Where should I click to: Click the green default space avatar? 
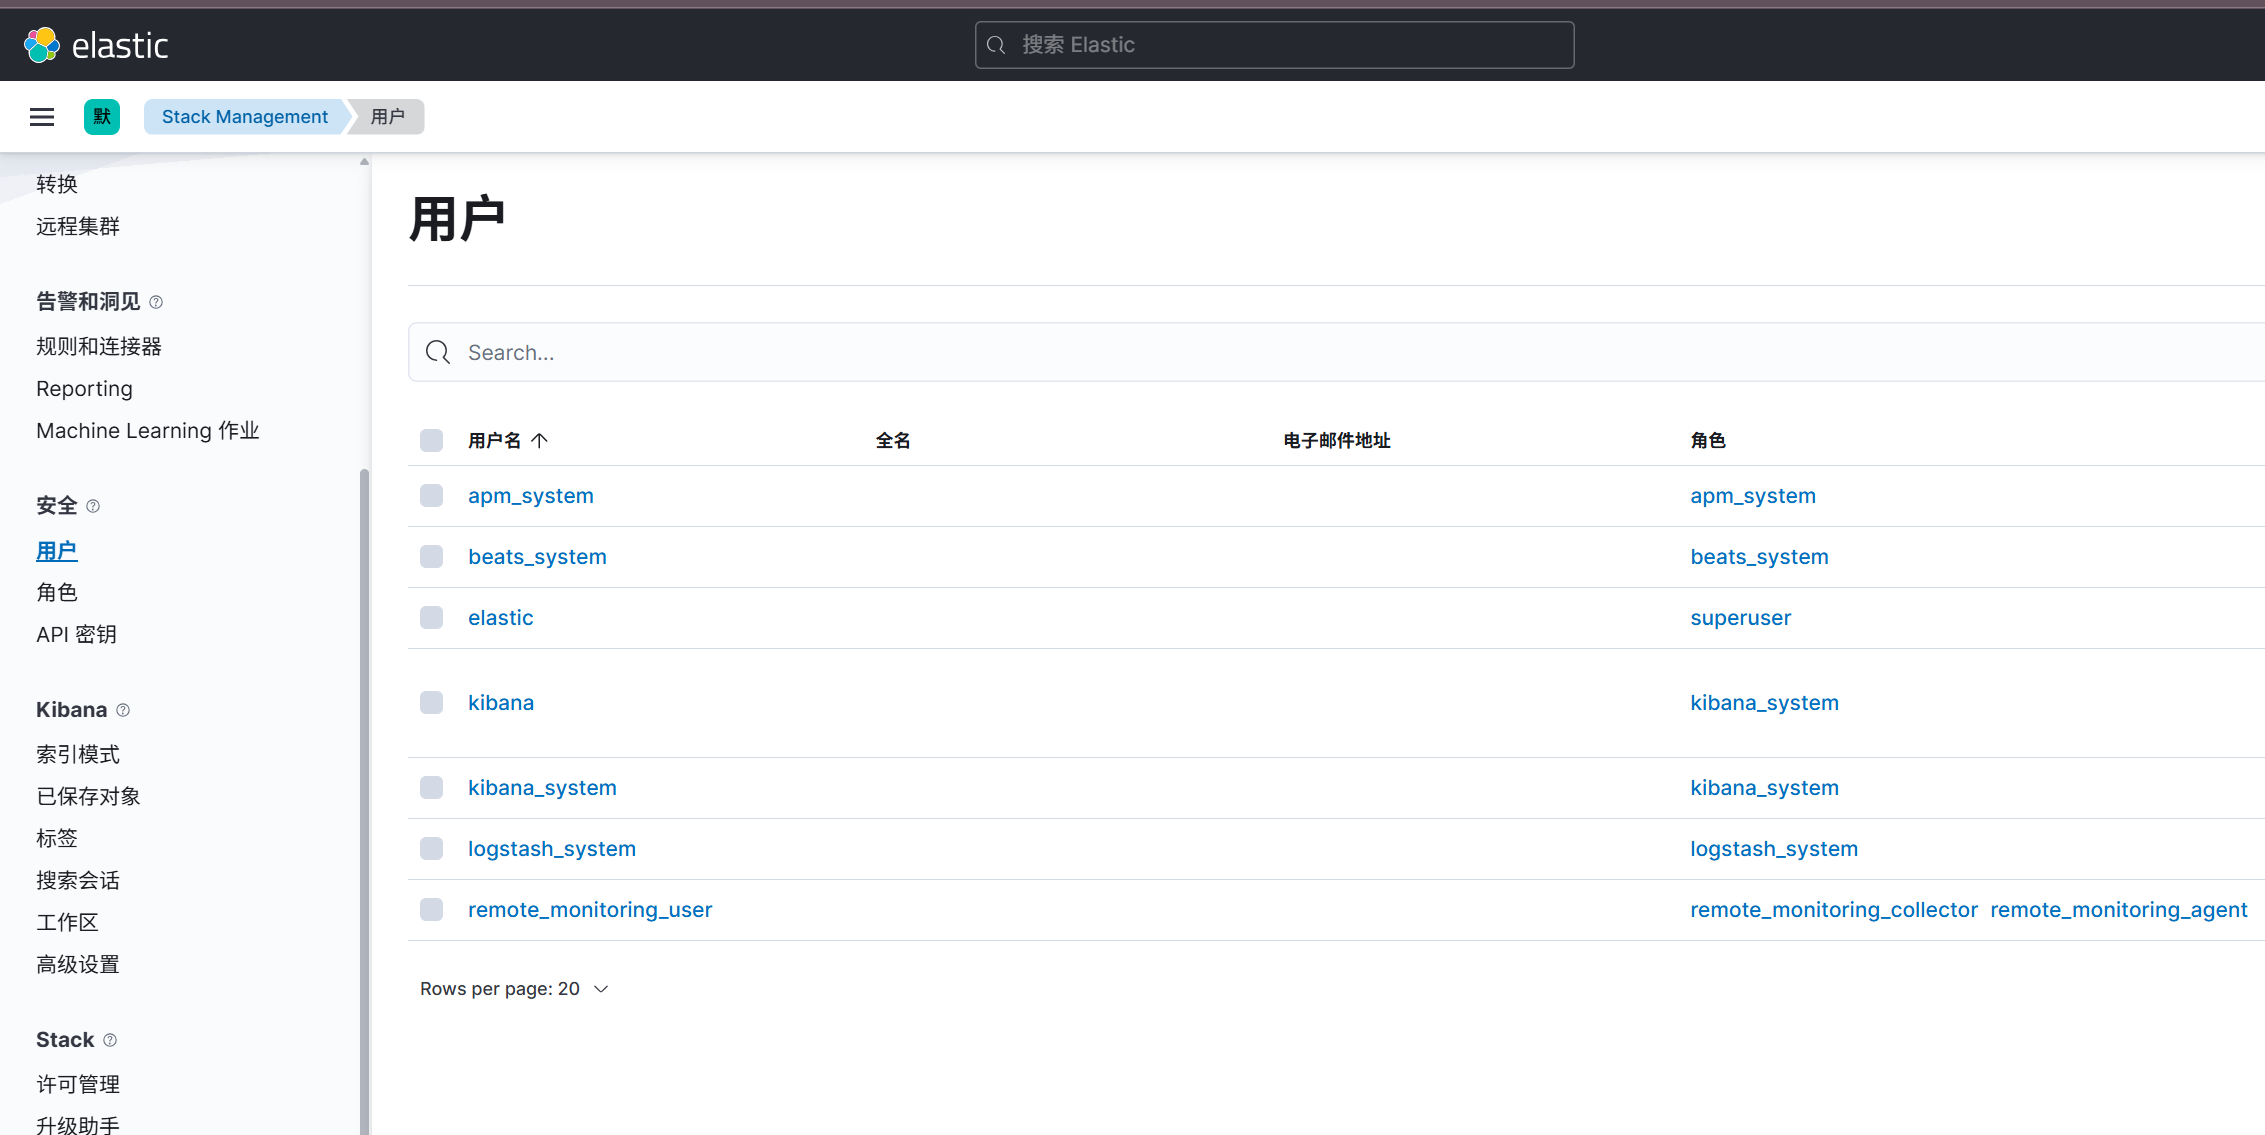[102, 117]
